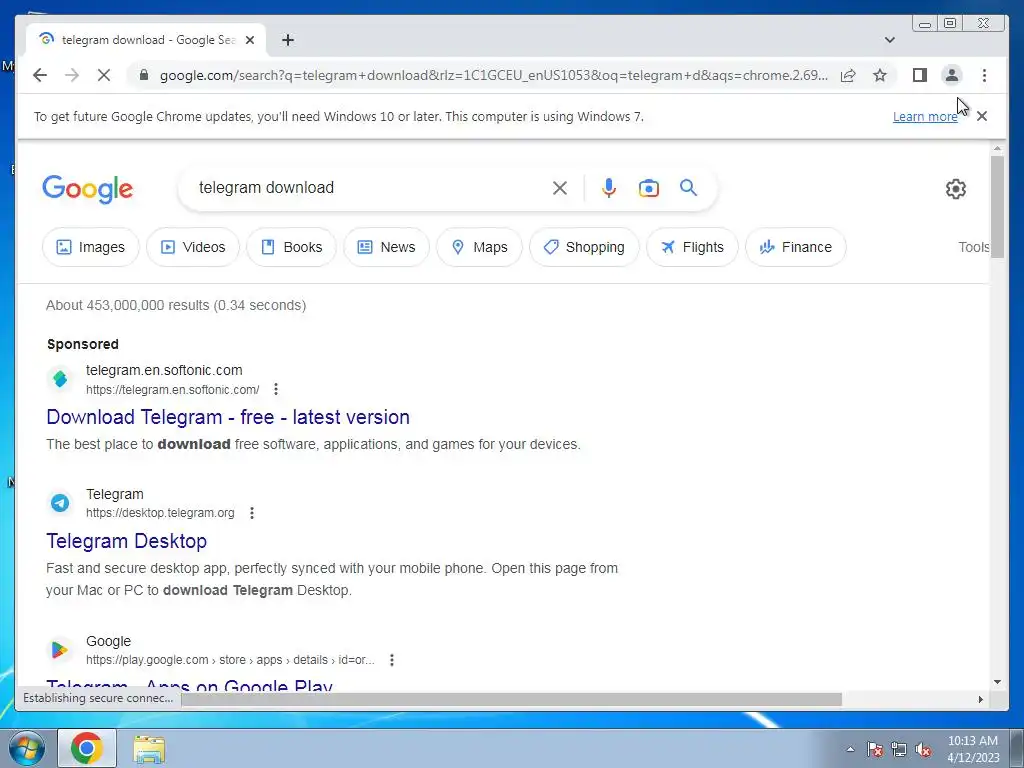Open Google Play result's three-dot options
This screenshot has width=1024, height=768.
tap(392, 660)
